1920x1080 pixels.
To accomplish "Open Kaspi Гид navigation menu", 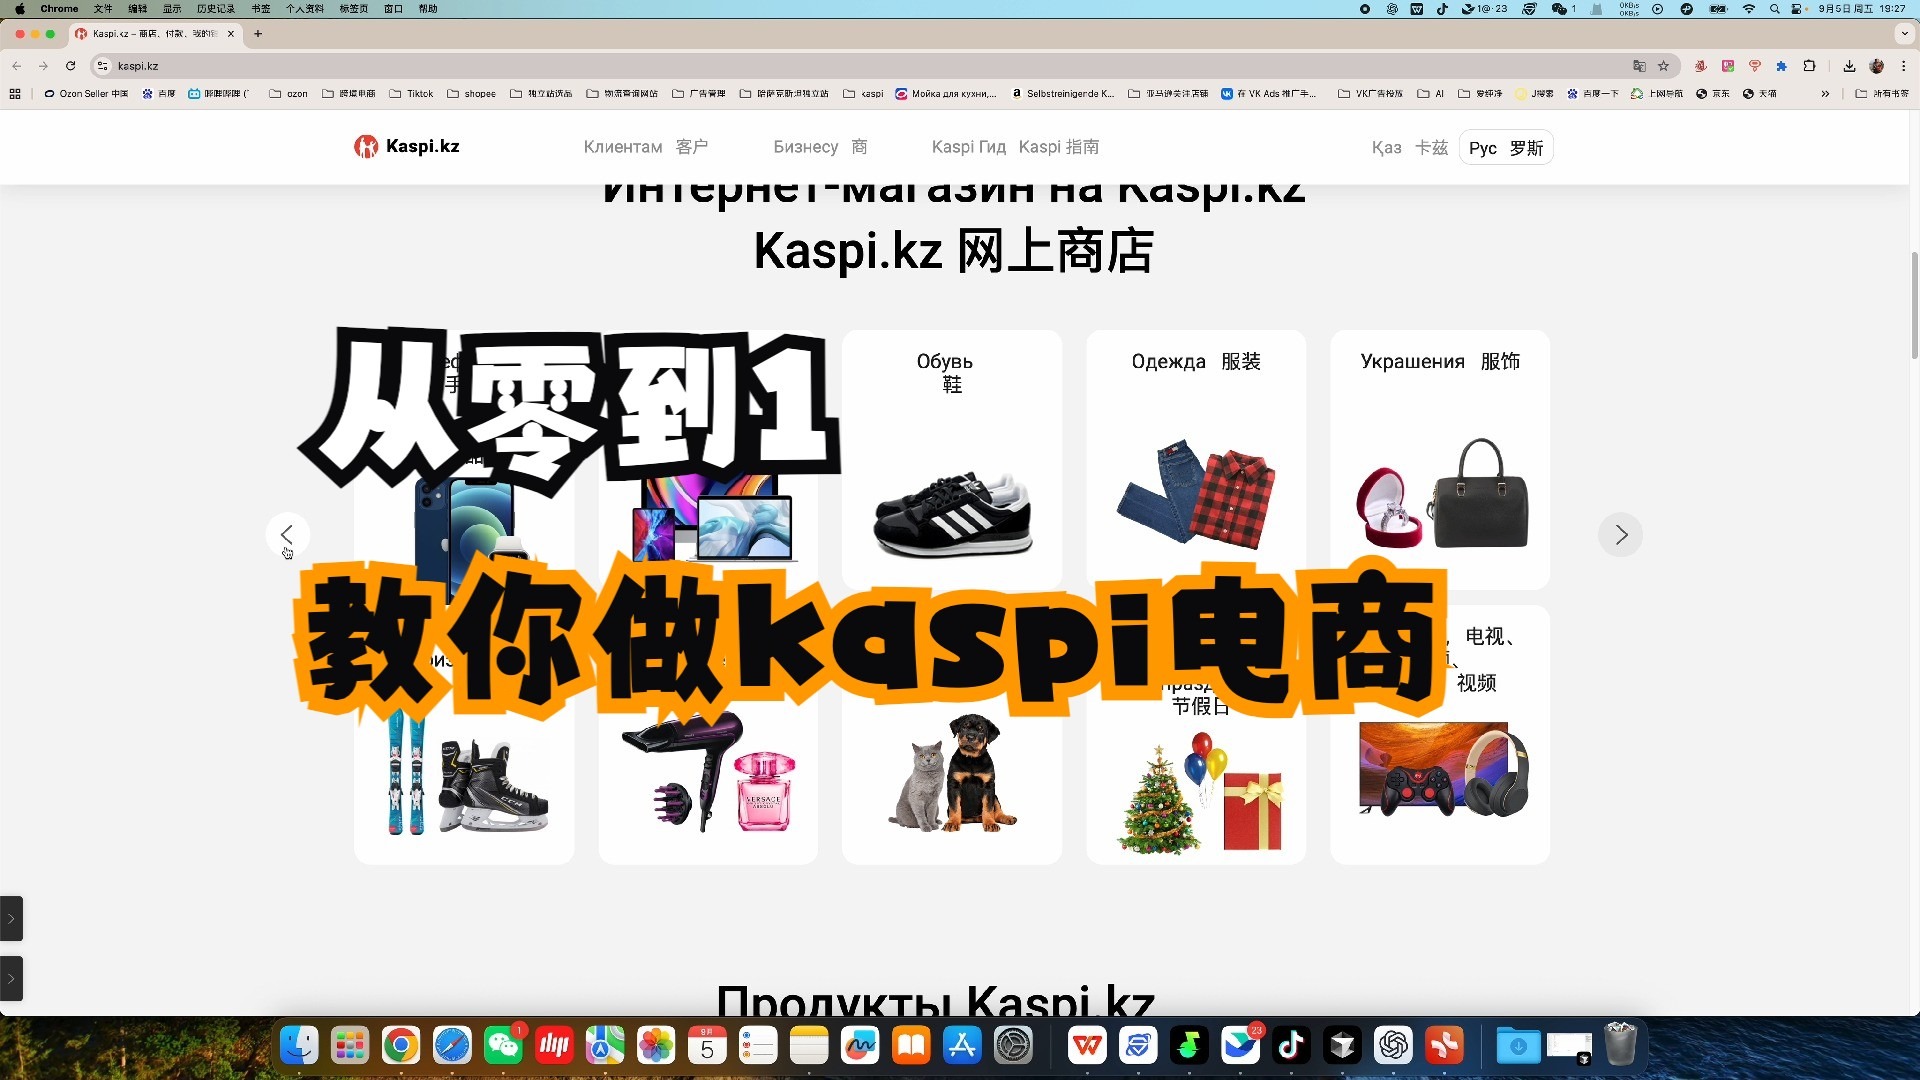I will [1015, 147].
